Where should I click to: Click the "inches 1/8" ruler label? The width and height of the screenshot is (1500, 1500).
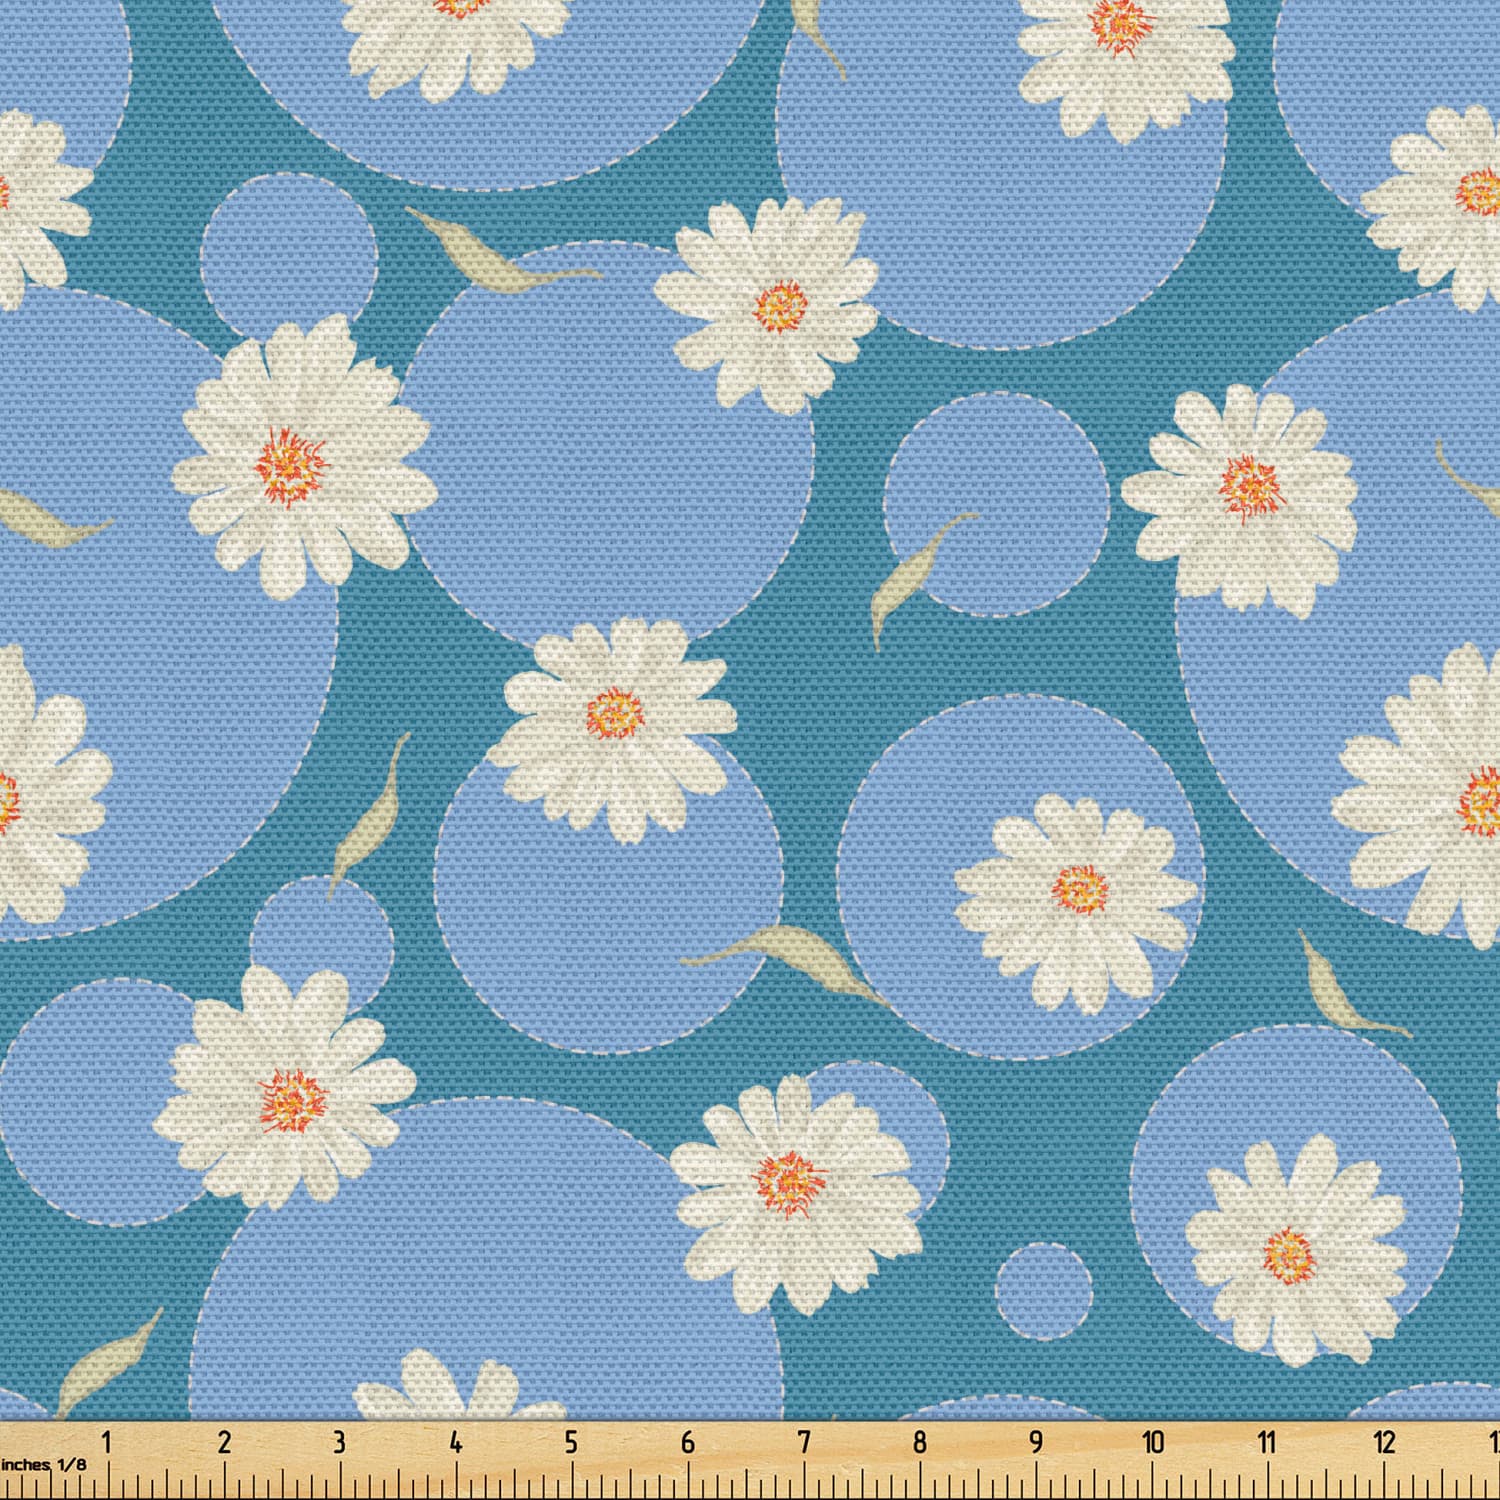point(43,1464)
